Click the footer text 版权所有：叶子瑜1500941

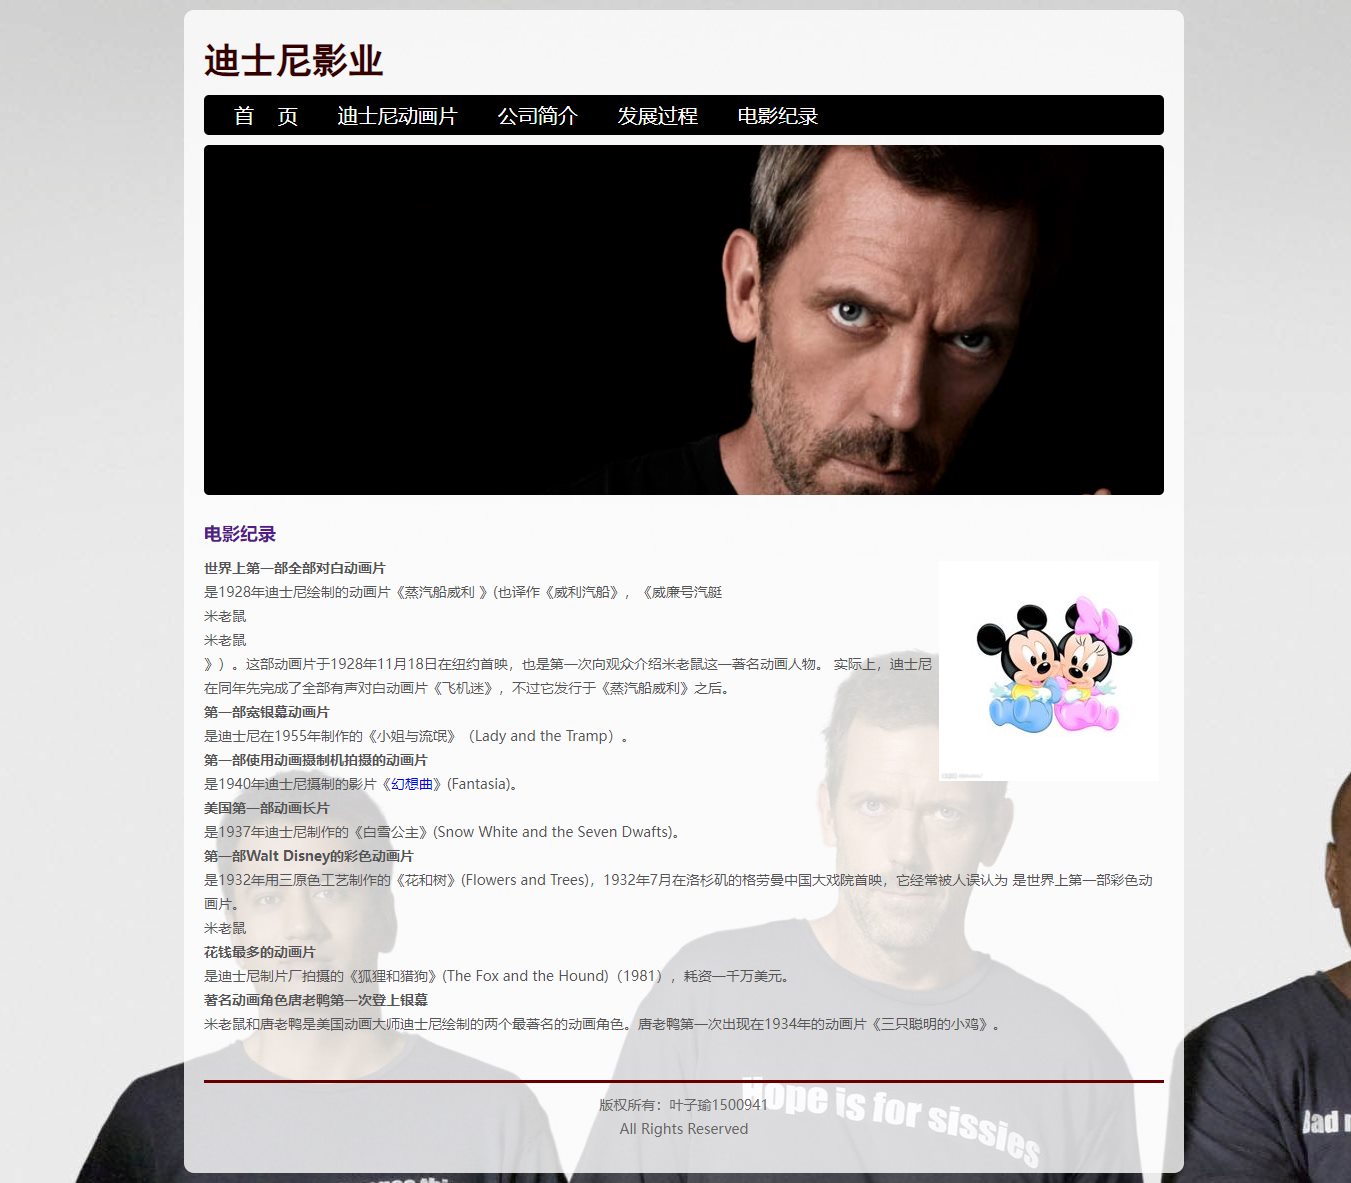click(684, 1105)
